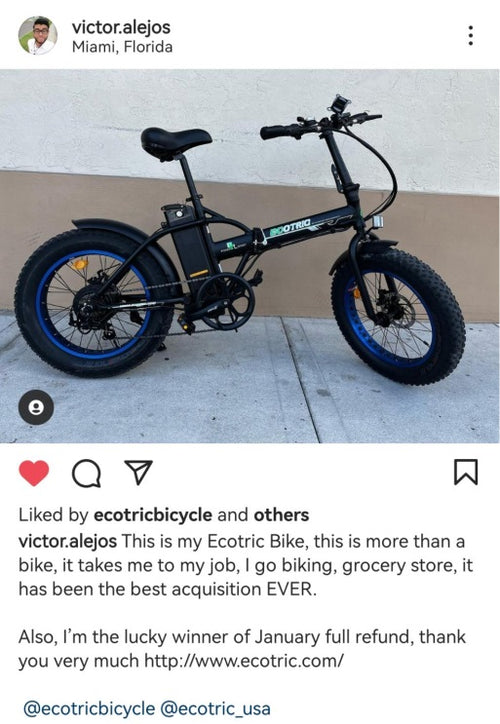Screen dimensions: 500x724
Task: Open comments with speech bubble icon
Action: [86, 474]
